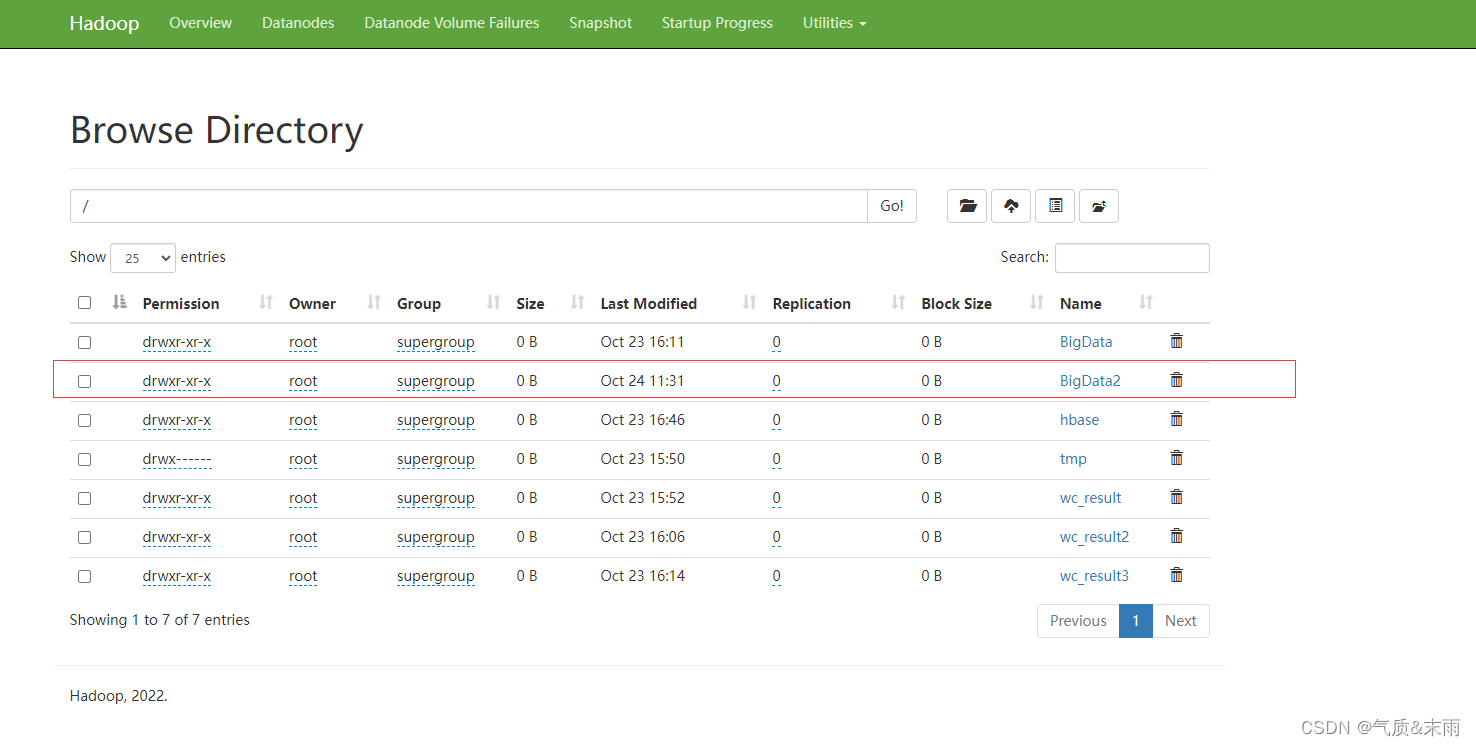
Task: Open the Snapshot nav tab
Action: [600, 23]
